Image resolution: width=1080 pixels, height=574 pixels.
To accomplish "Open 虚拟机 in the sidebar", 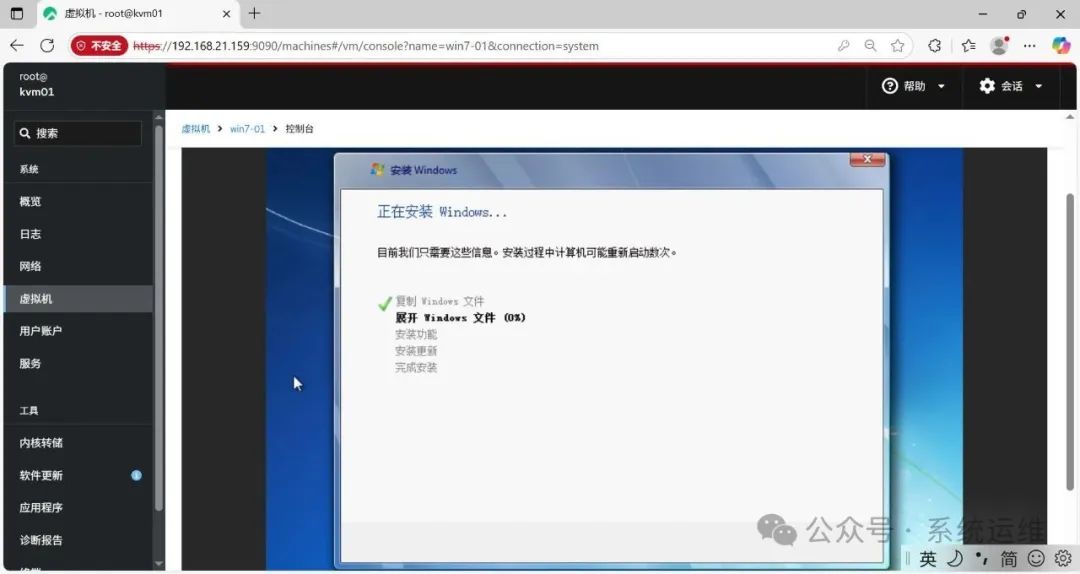I will click(x=78, y=298).
